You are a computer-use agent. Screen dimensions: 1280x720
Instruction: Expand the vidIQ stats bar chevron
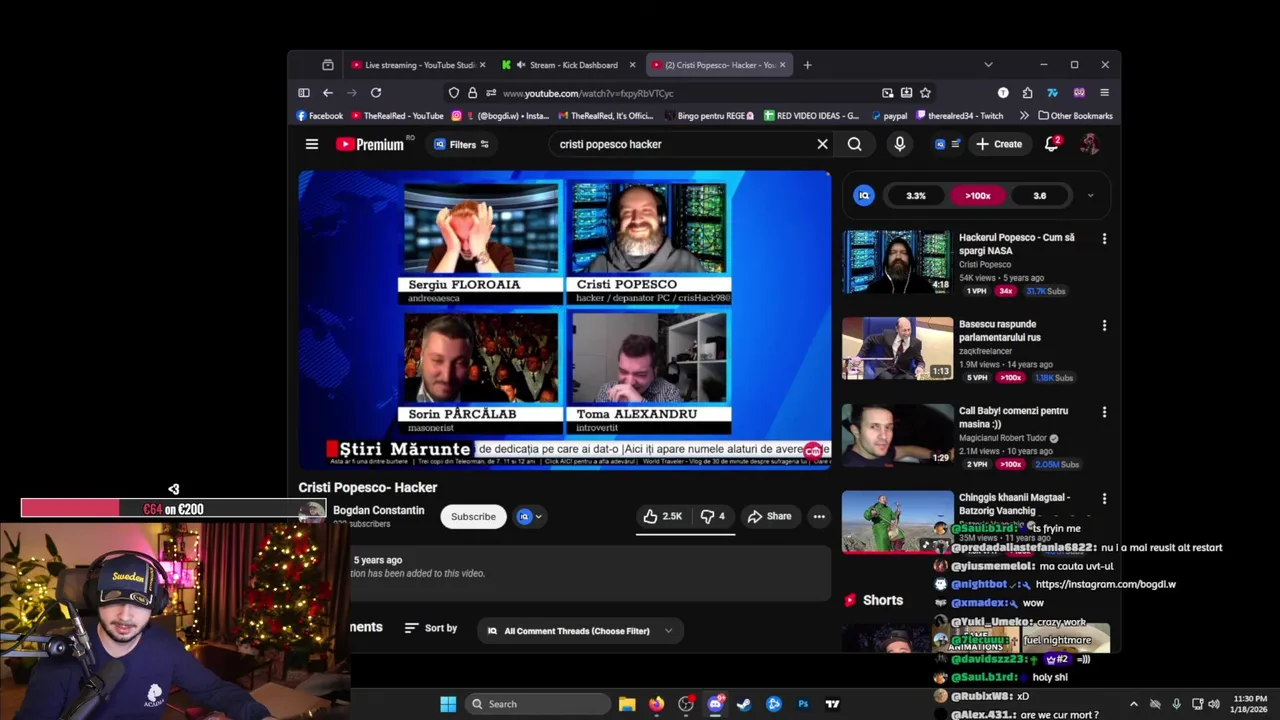1090,196
